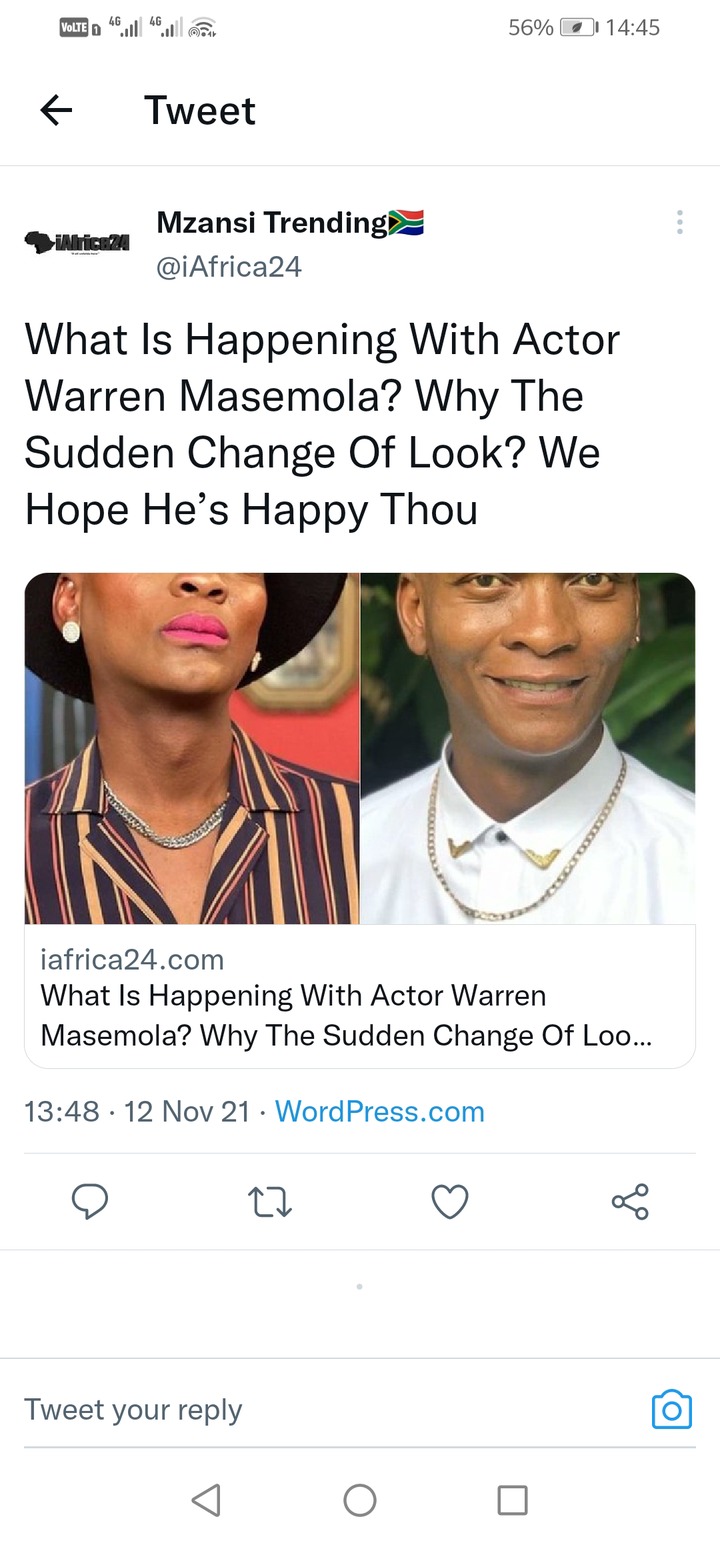Open the three-dot tweet options menu

680,222
